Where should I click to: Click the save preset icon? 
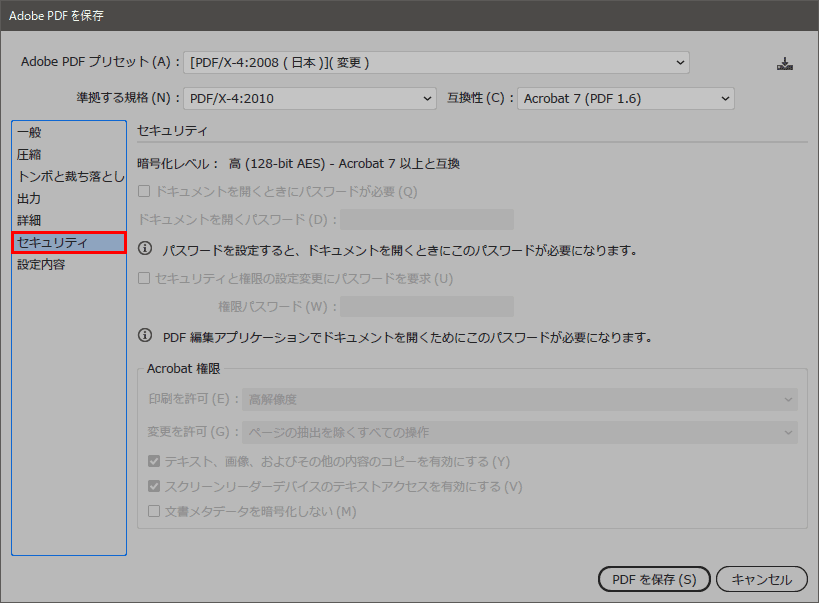point(785,64)
